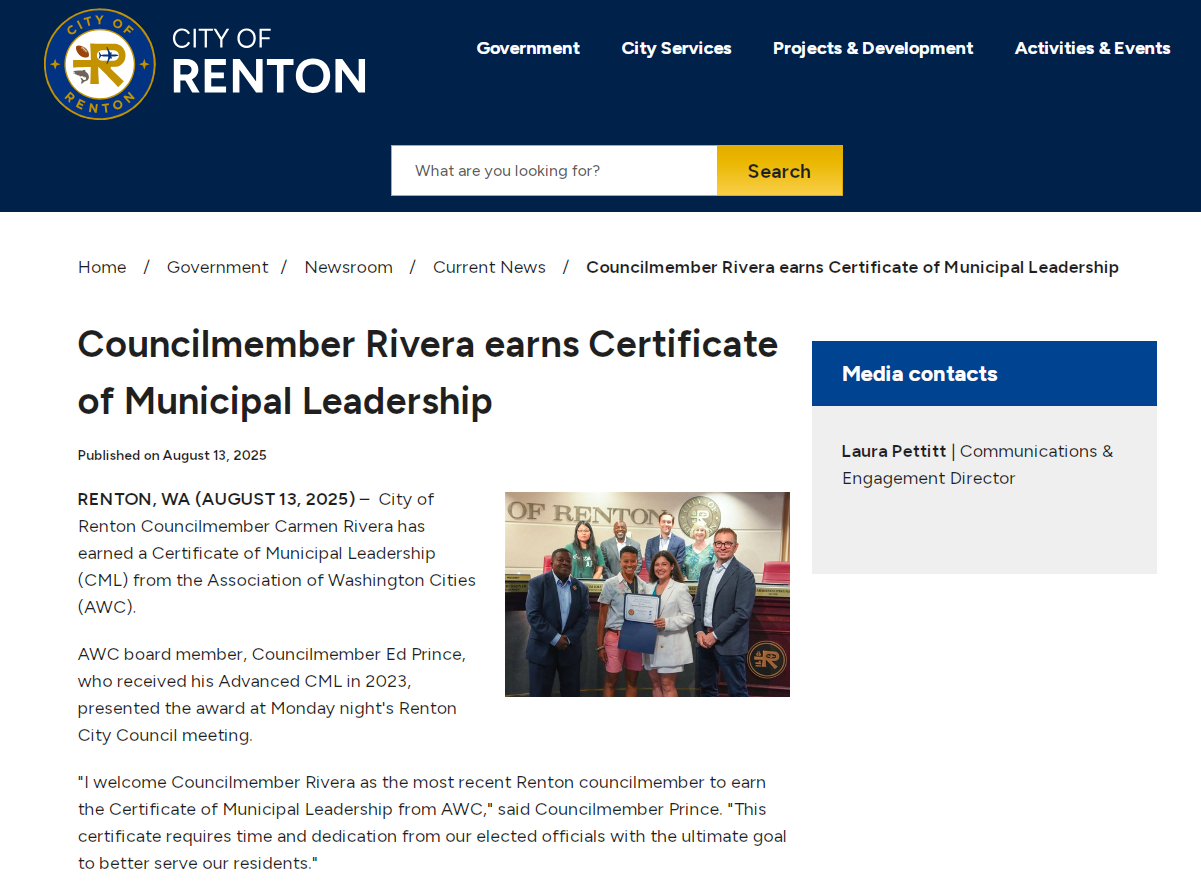
Task: Expand the Projects & Development menu
Action: pos(872,48)
